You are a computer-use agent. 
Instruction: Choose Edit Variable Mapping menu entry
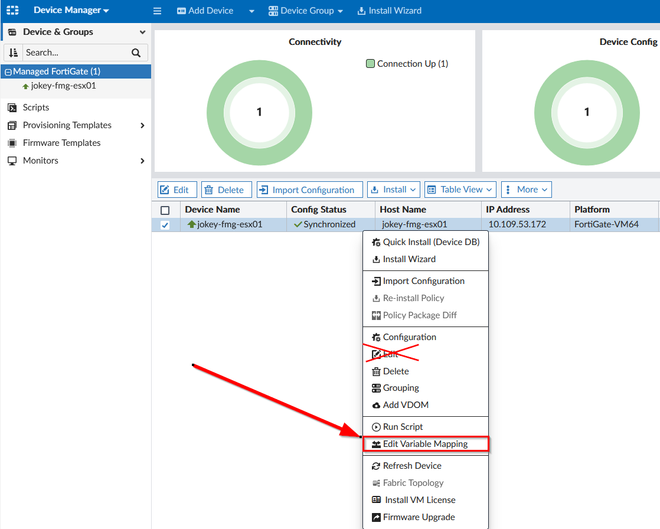(425, 444)
